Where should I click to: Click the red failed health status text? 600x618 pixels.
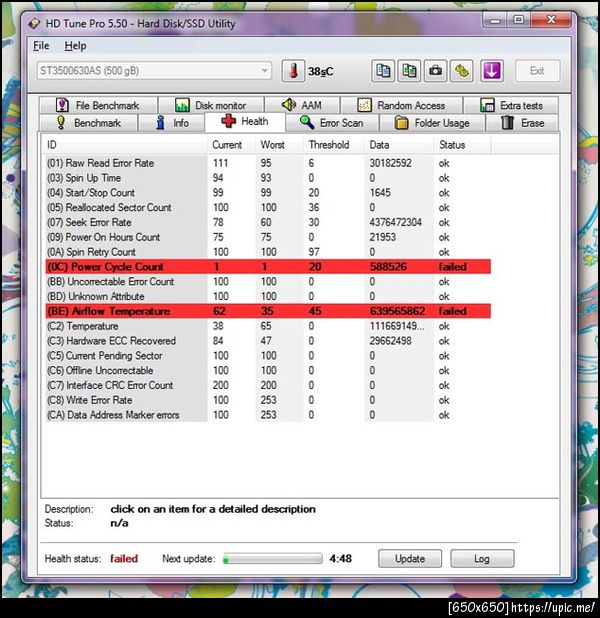click(124, 558)
